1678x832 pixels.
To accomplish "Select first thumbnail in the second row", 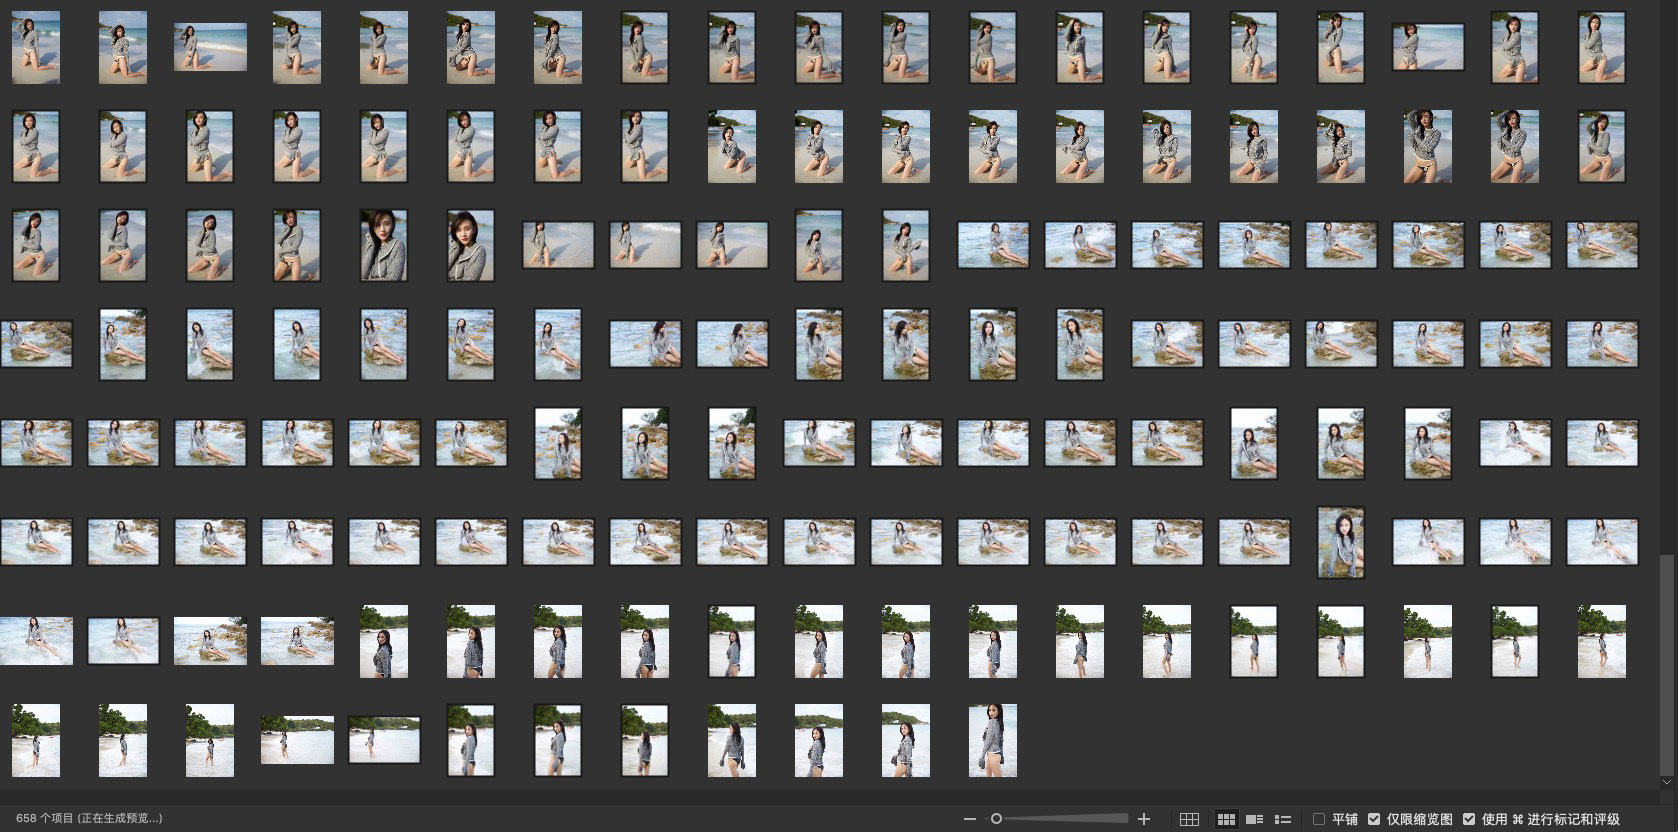I will pos(36,146).
